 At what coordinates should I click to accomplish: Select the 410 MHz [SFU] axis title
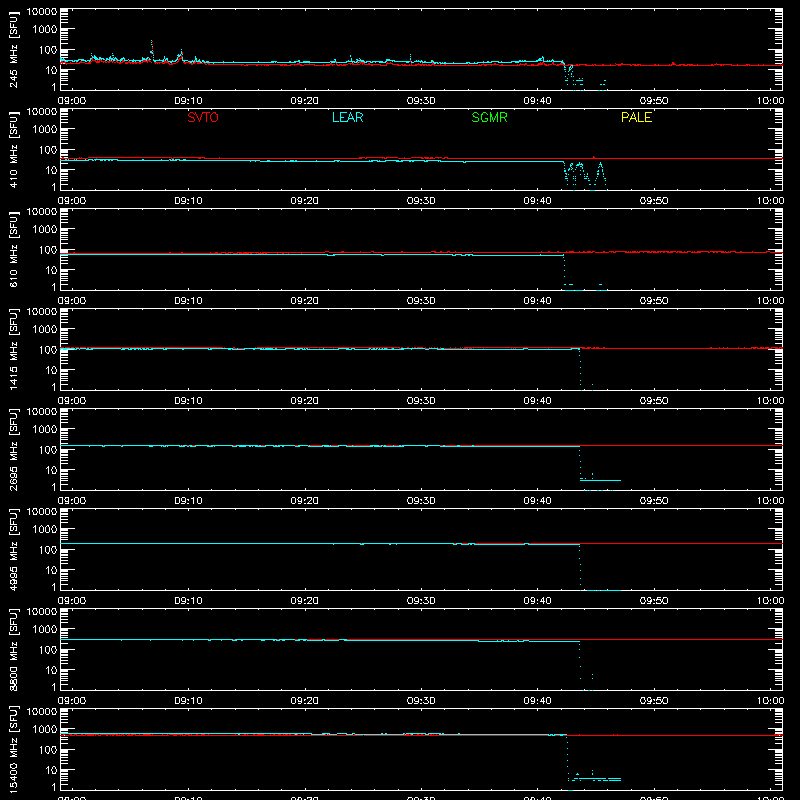(13, 149)
